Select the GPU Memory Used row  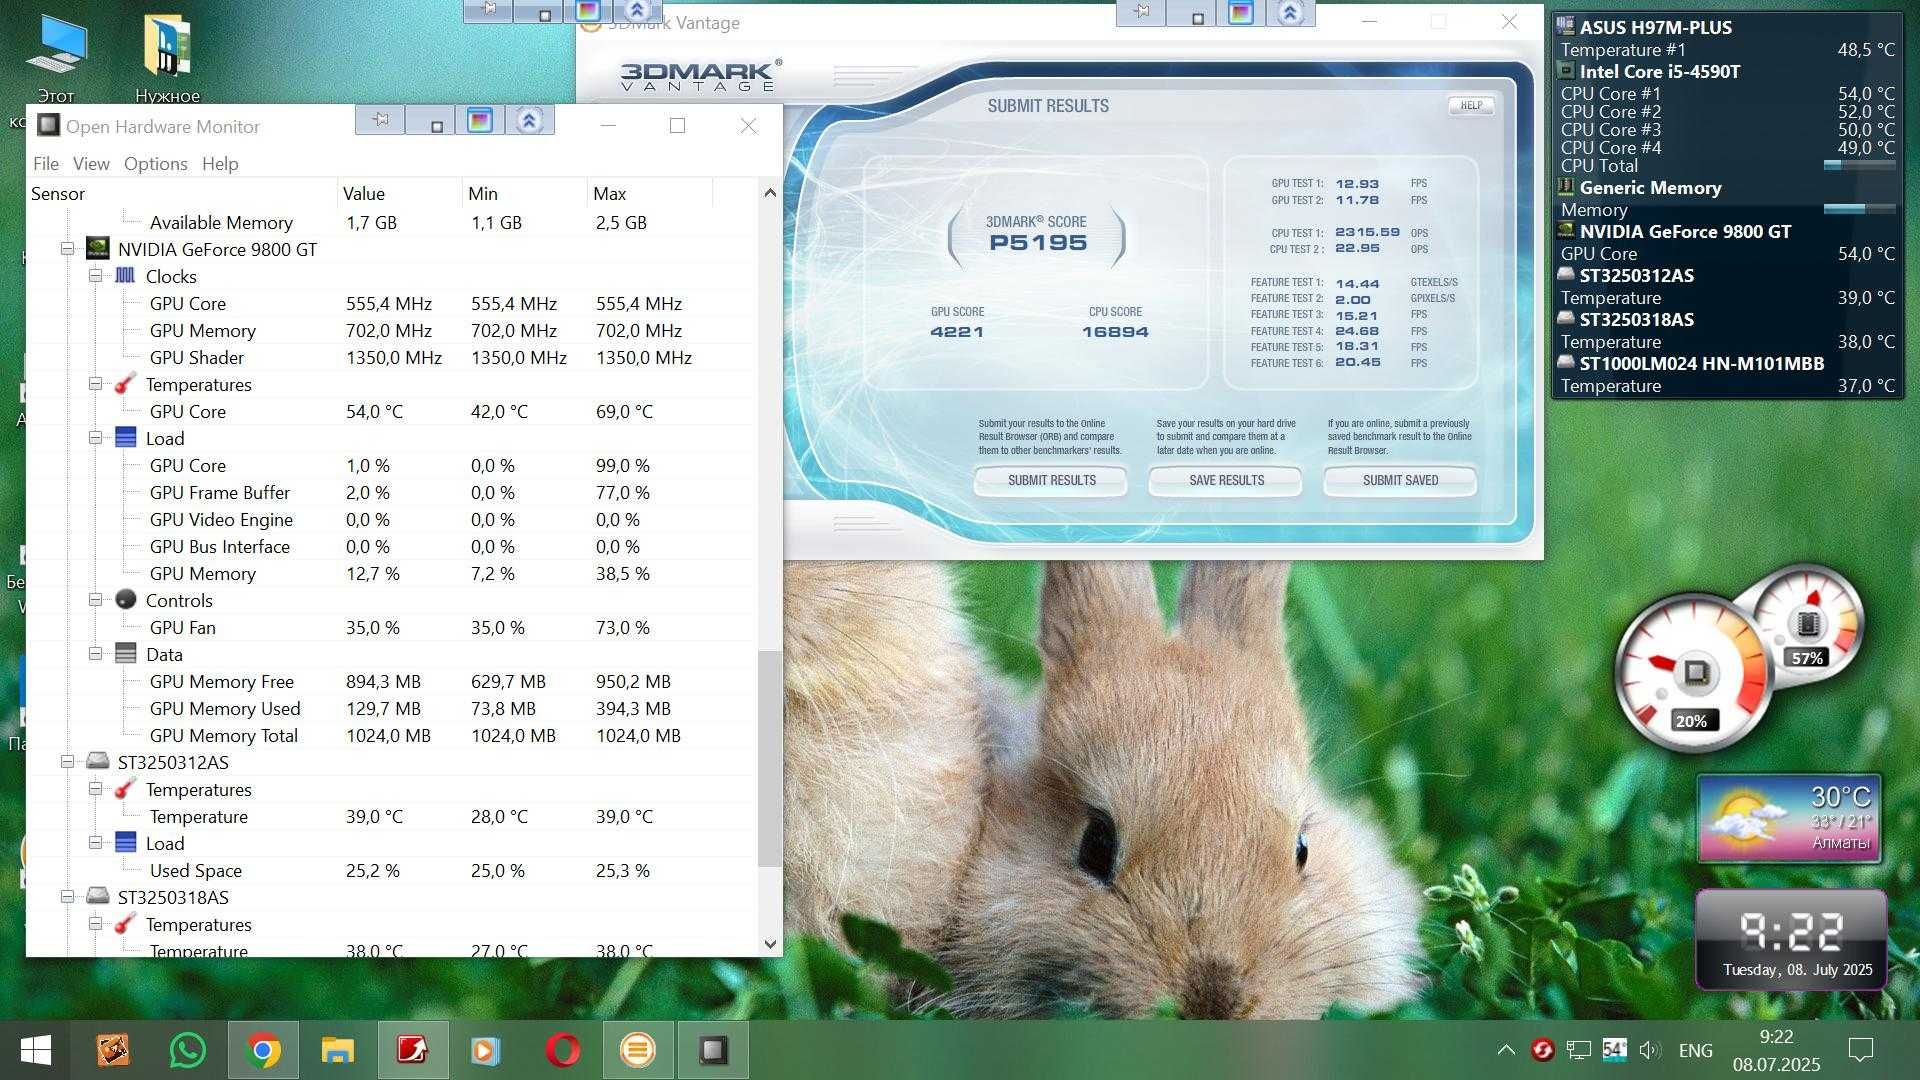391,708
